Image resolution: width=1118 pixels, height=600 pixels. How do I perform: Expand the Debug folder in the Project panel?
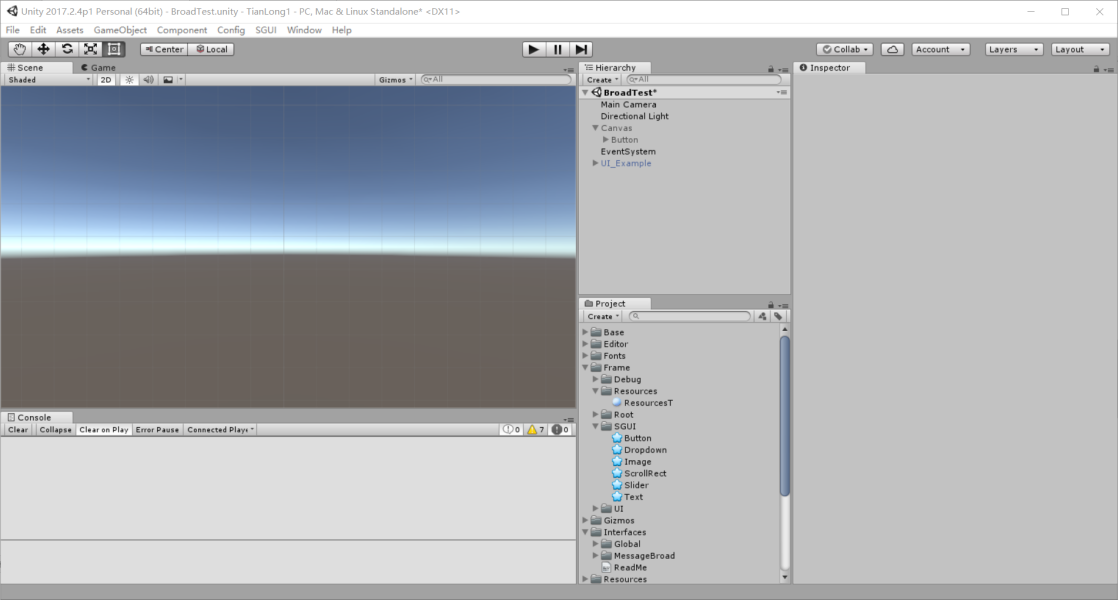(x=595, y=380)
